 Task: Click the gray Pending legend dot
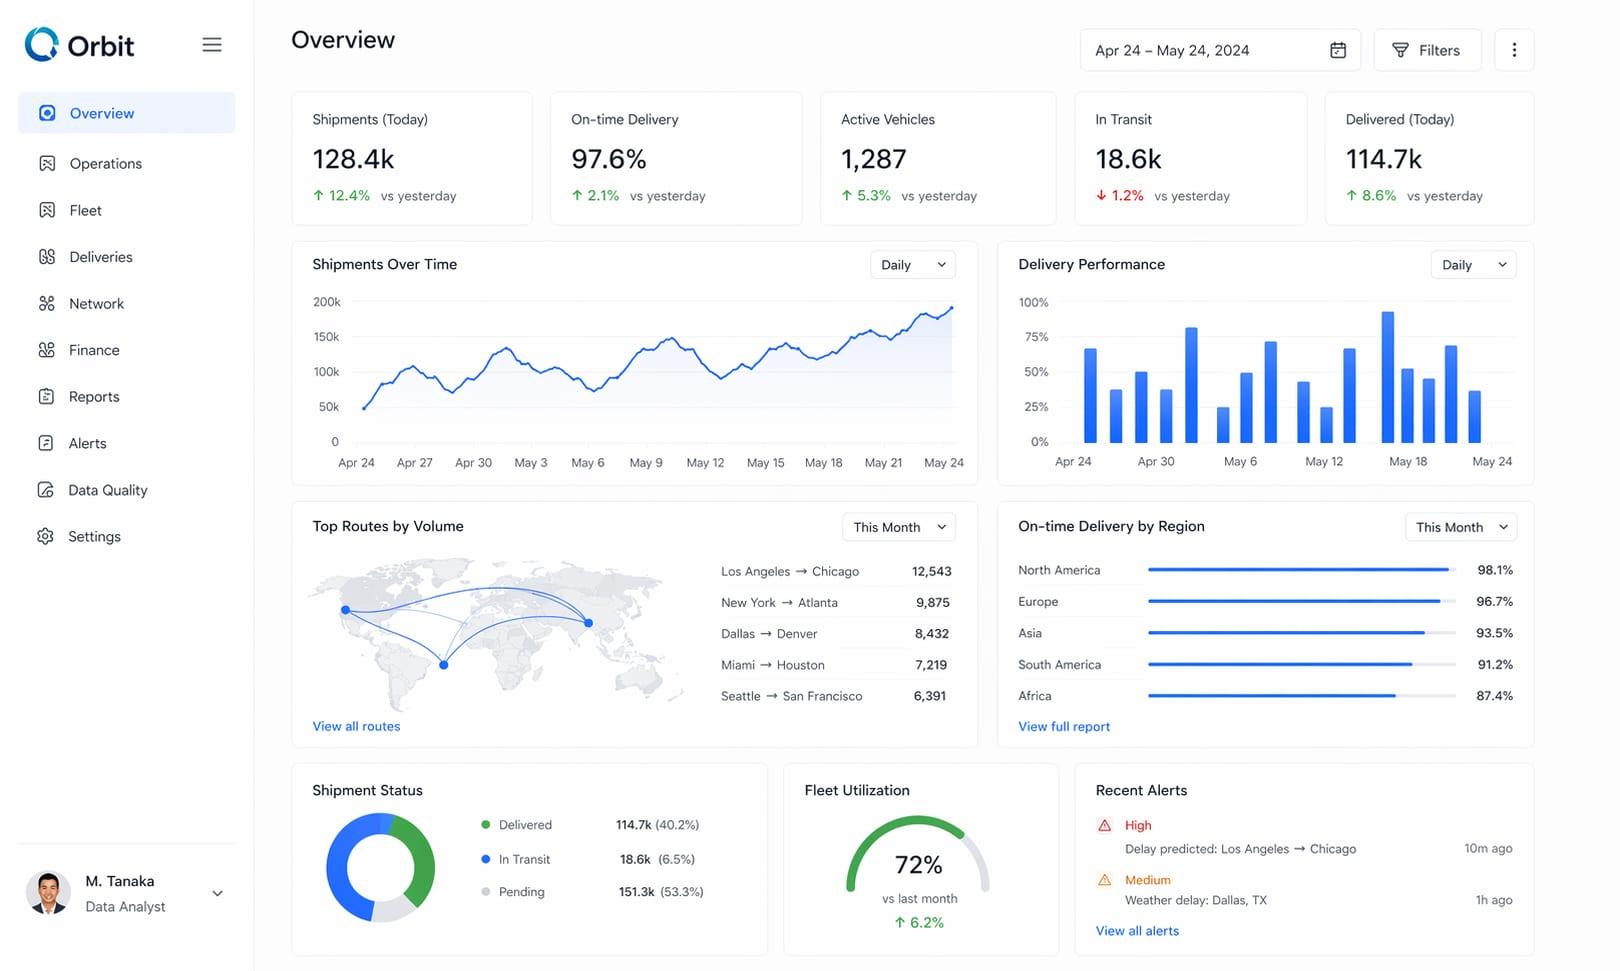(x=486, y=891)
